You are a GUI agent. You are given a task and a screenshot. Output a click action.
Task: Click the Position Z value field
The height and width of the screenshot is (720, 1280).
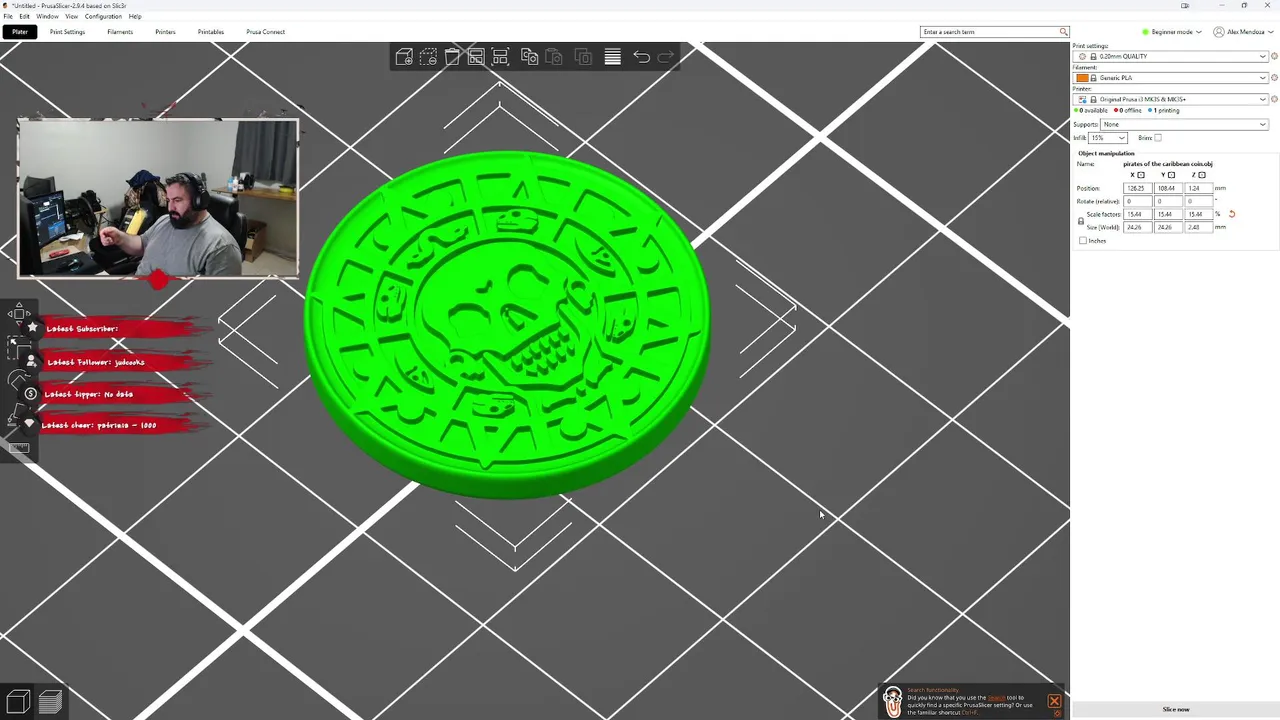1198,188
